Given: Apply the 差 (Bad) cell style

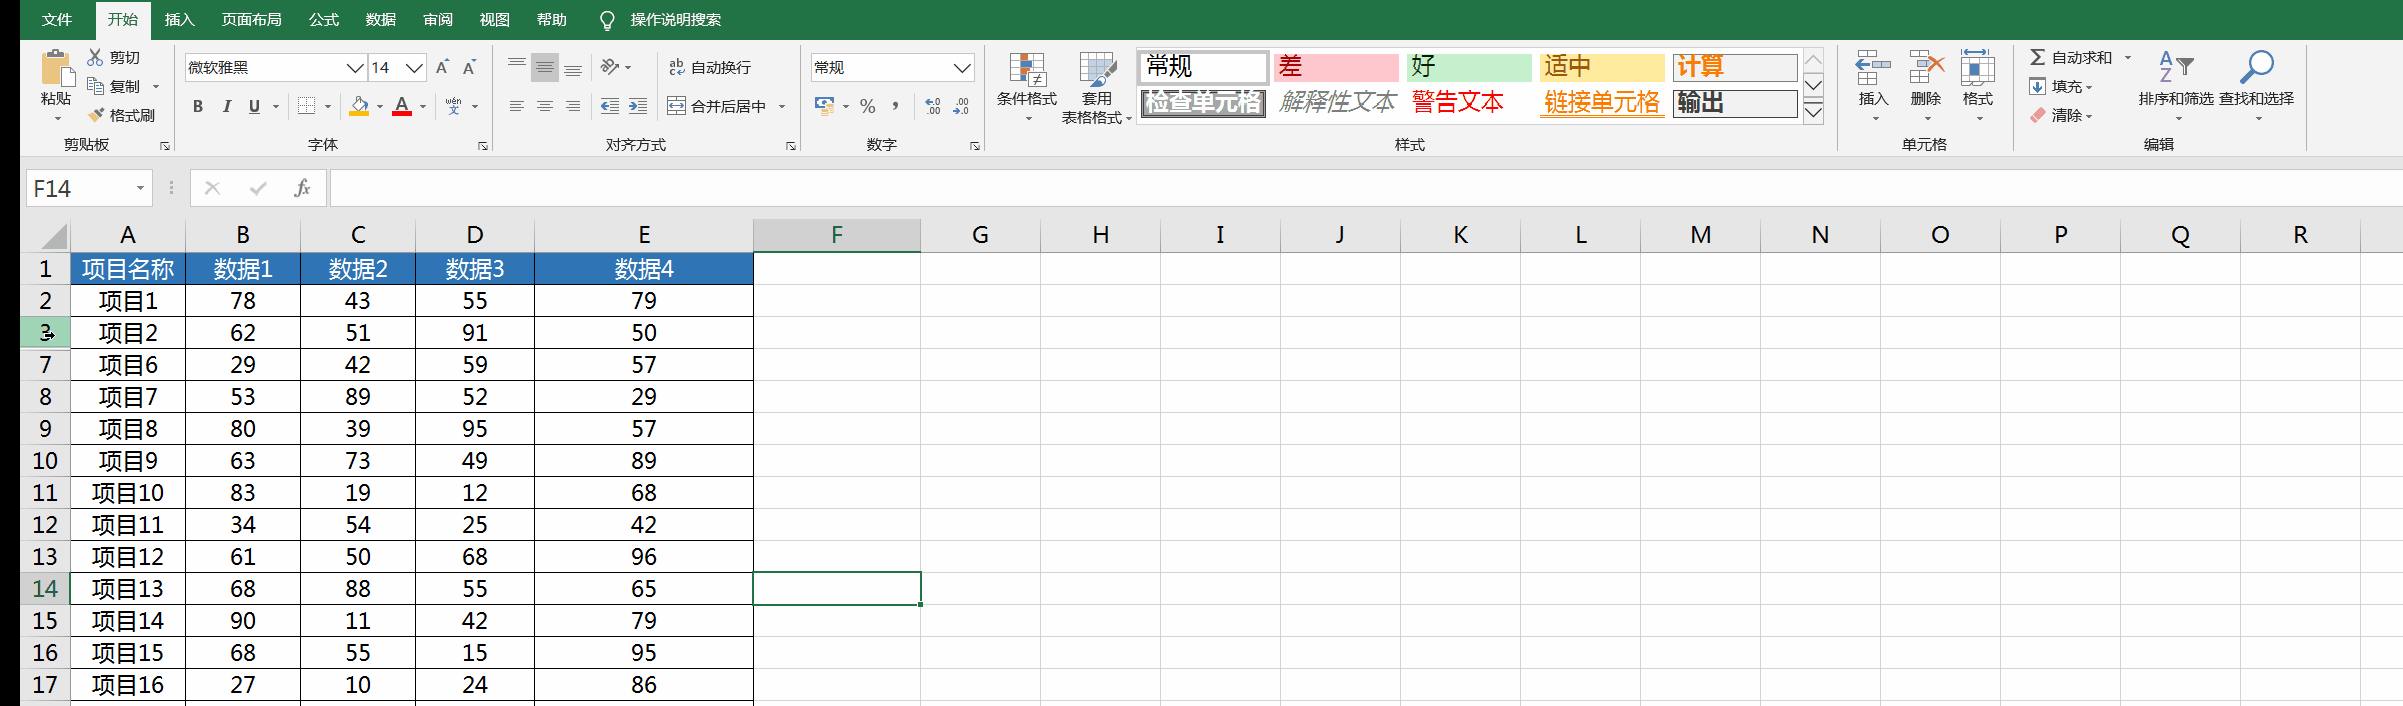Looking at the screenshot, I should pyautogui.click(x=1336, y=67).
